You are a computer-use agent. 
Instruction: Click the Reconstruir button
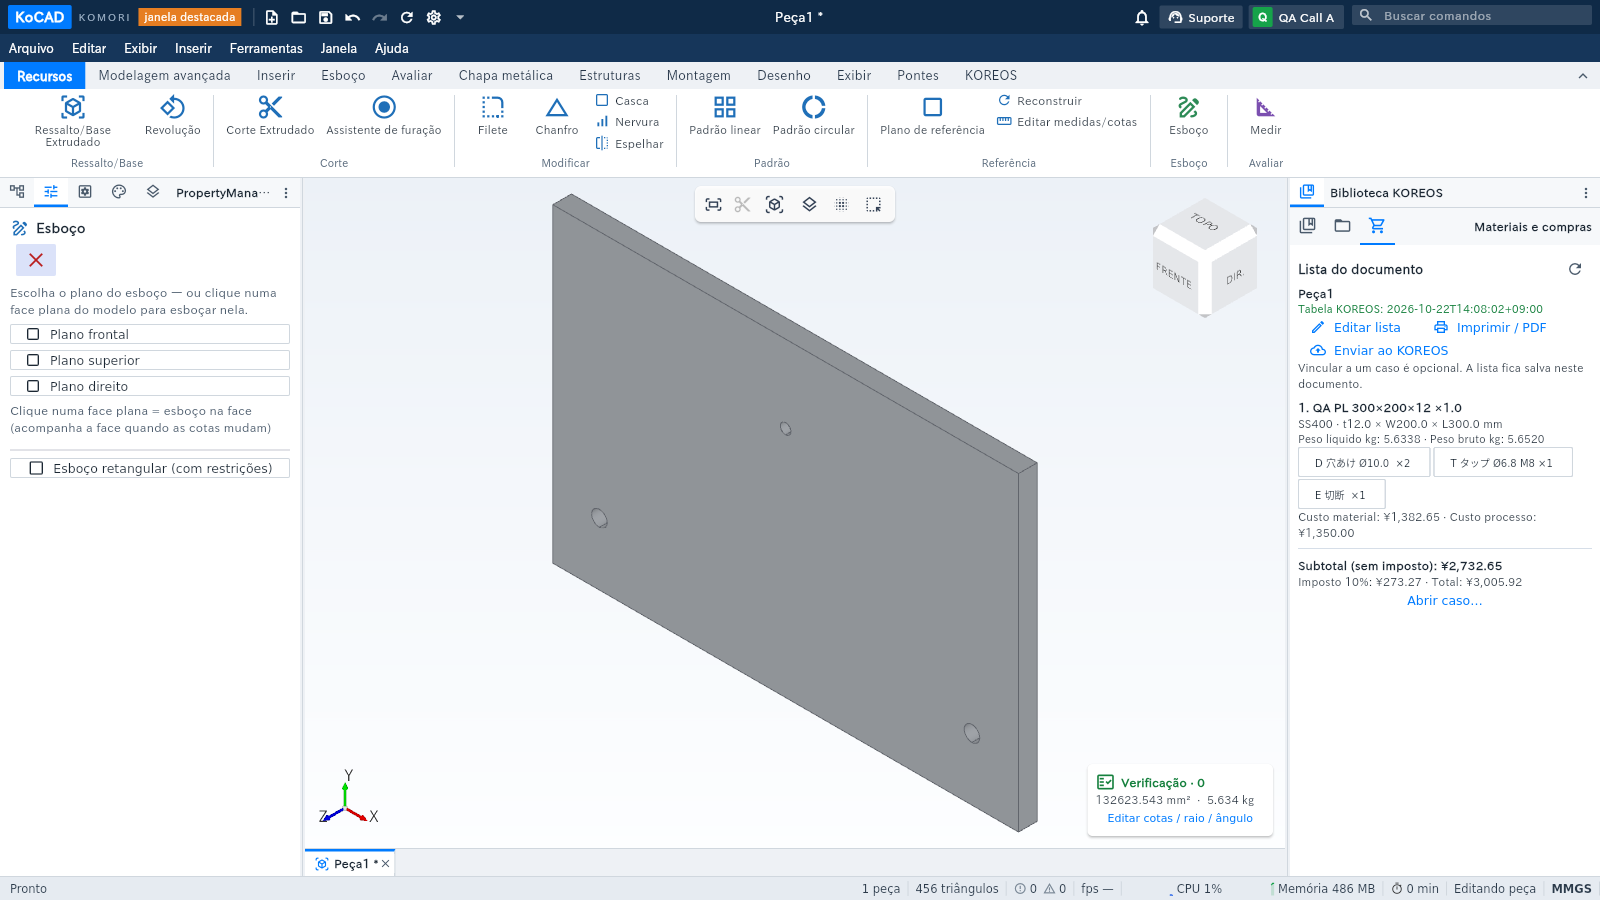[x=1040, y=101]
